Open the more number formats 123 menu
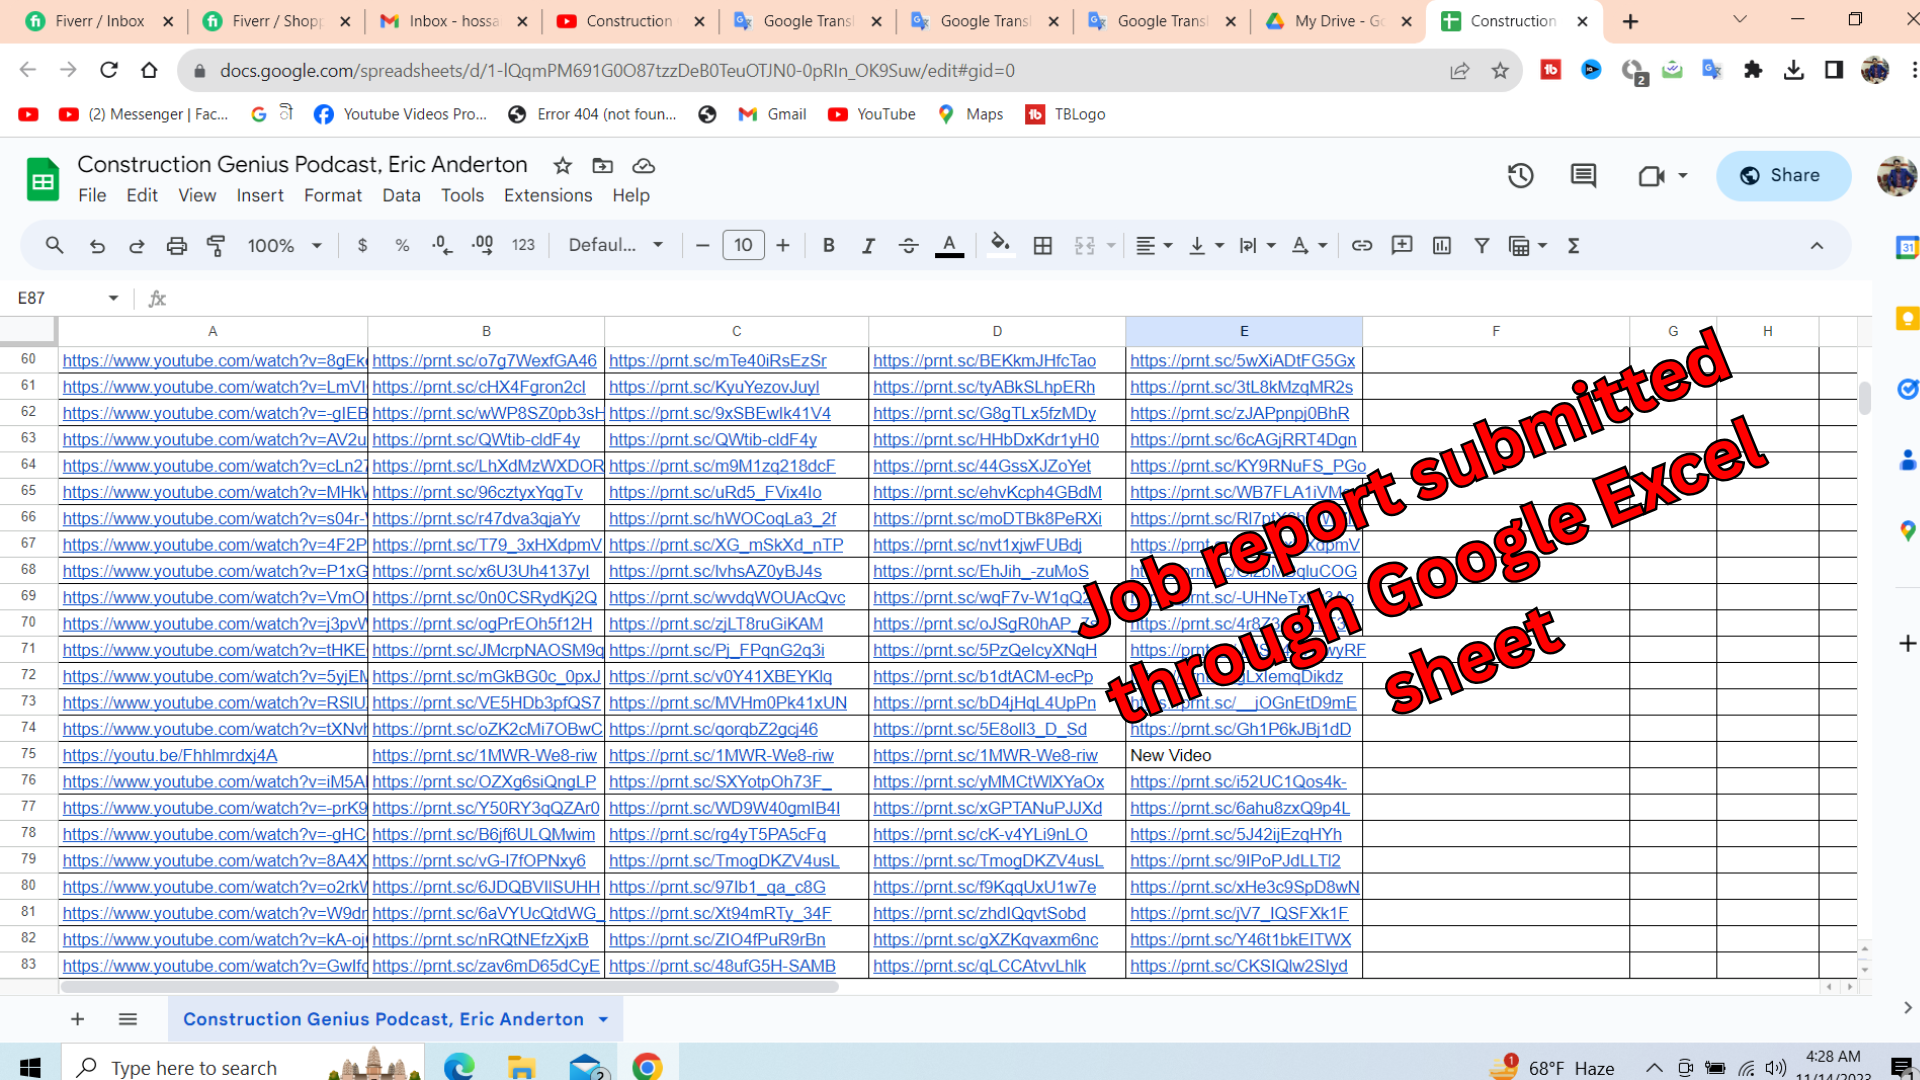 coord(523,245)
